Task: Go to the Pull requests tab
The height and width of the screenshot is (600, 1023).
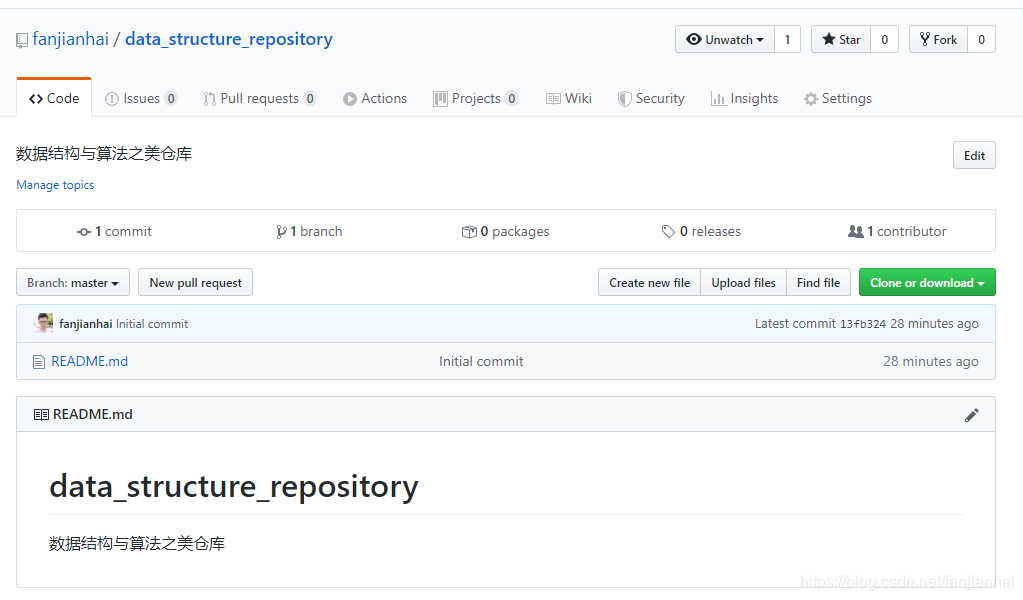Action: pos(260,98)
